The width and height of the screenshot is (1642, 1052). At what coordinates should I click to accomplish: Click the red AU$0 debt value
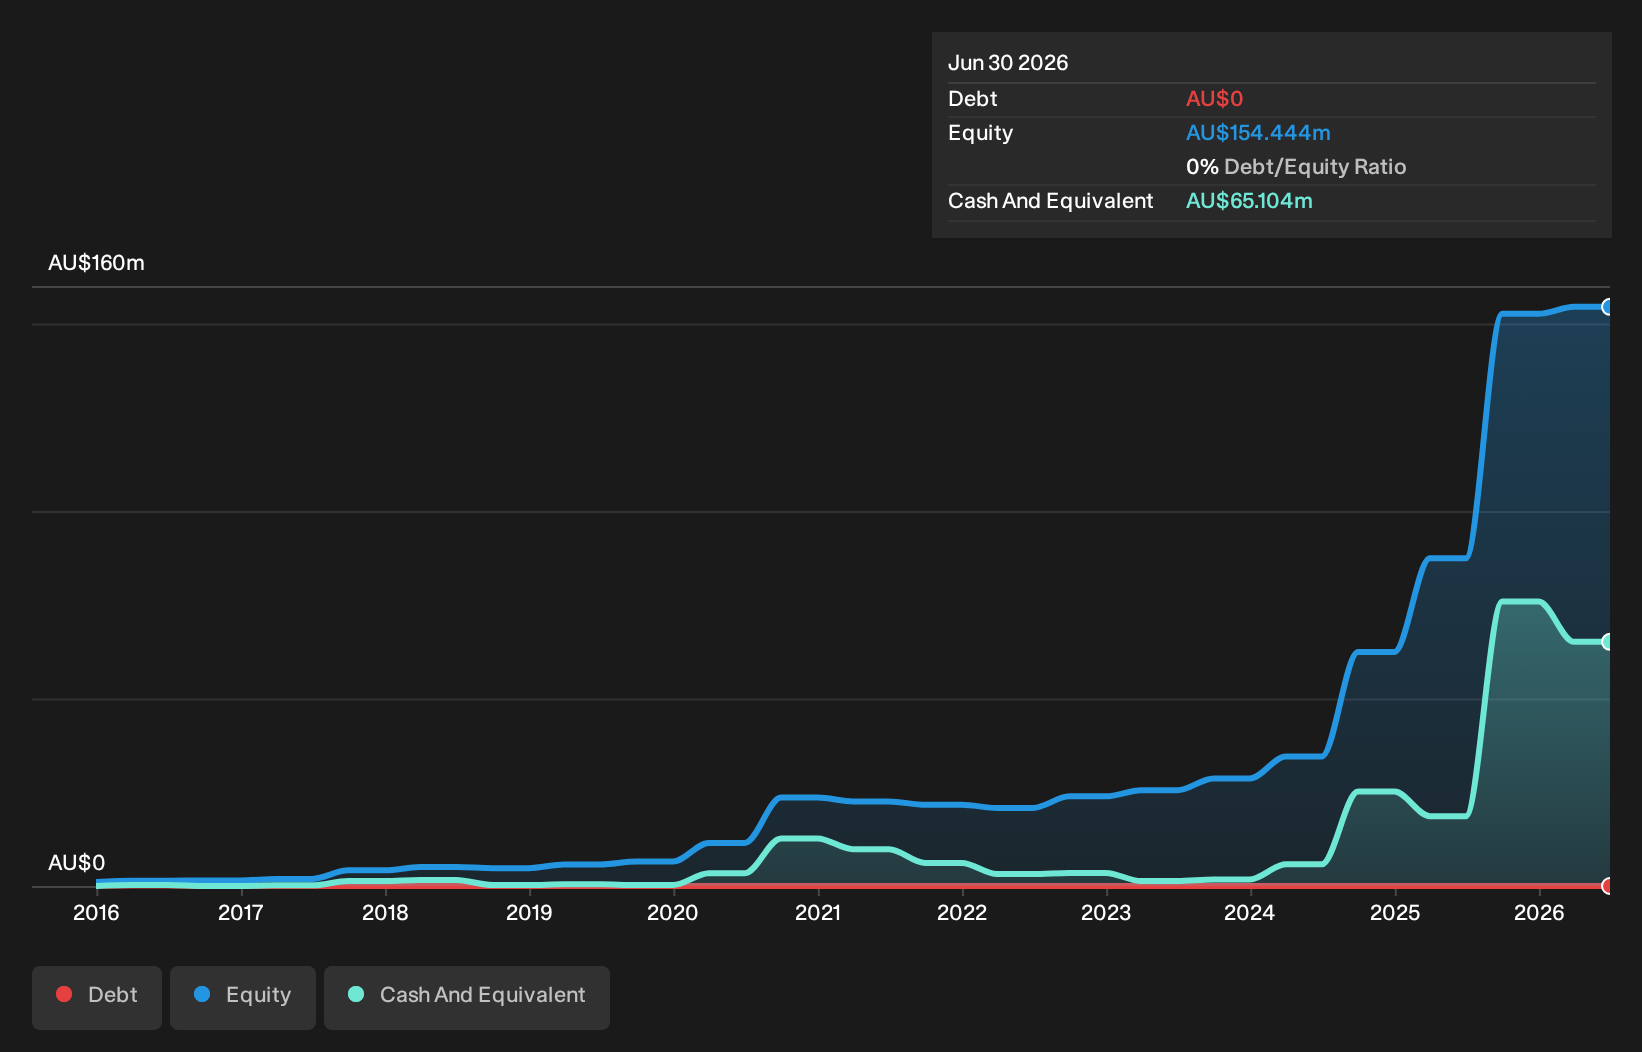pyautogui.click(x=1214, y=99)
